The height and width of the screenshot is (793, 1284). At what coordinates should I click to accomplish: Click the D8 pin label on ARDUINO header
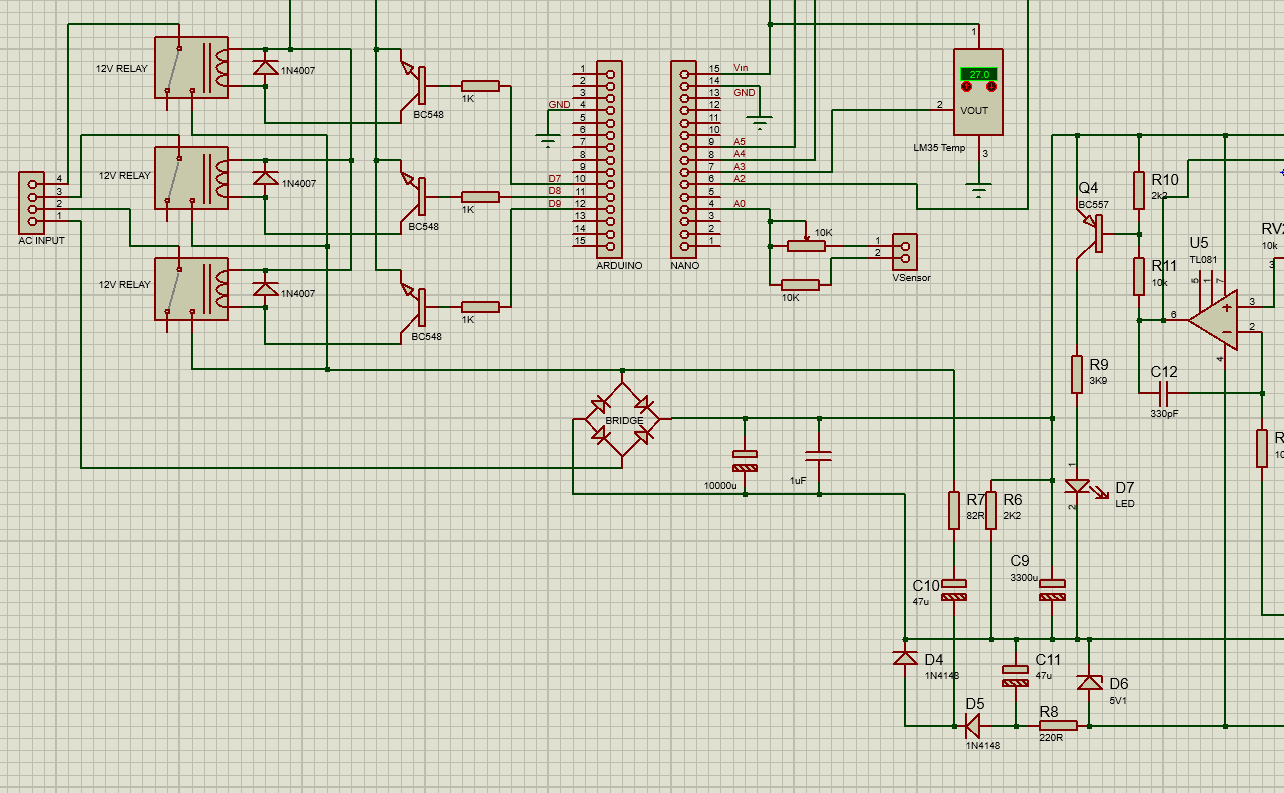tap(554, 190)
